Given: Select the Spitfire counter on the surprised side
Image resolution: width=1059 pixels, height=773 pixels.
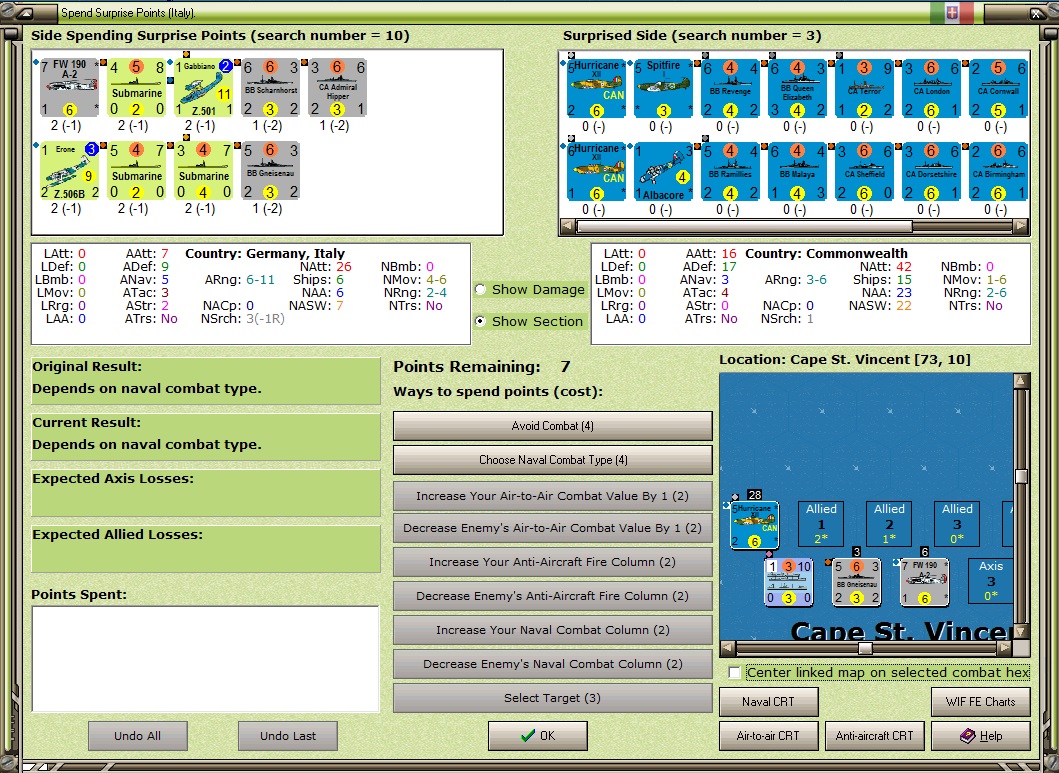Looking at the screenshot, I should pyautogui.click(x=663, y=88).
